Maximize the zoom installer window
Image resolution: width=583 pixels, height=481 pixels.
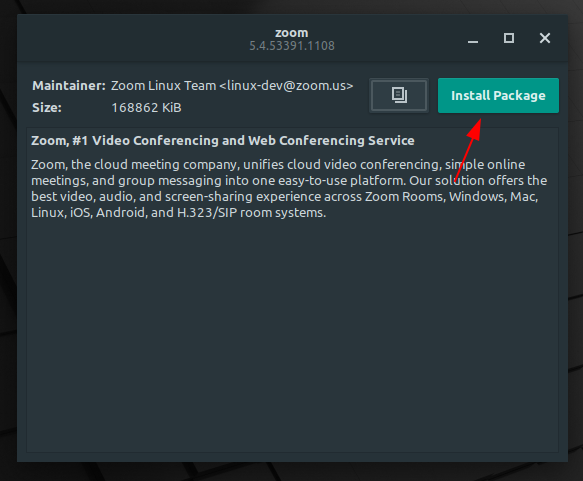click(509, 38)
